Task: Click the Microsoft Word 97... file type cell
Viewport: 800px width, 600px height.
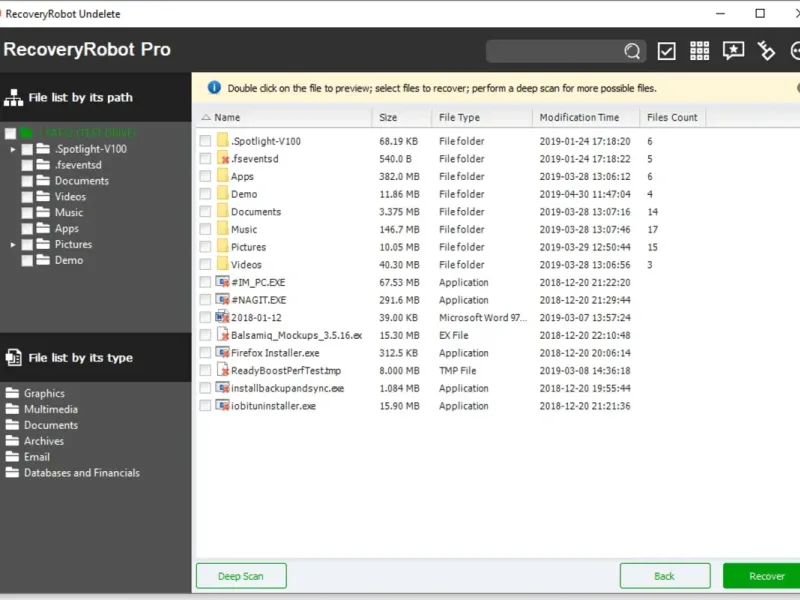Action: pyautogui.click(x=483, y=317)
